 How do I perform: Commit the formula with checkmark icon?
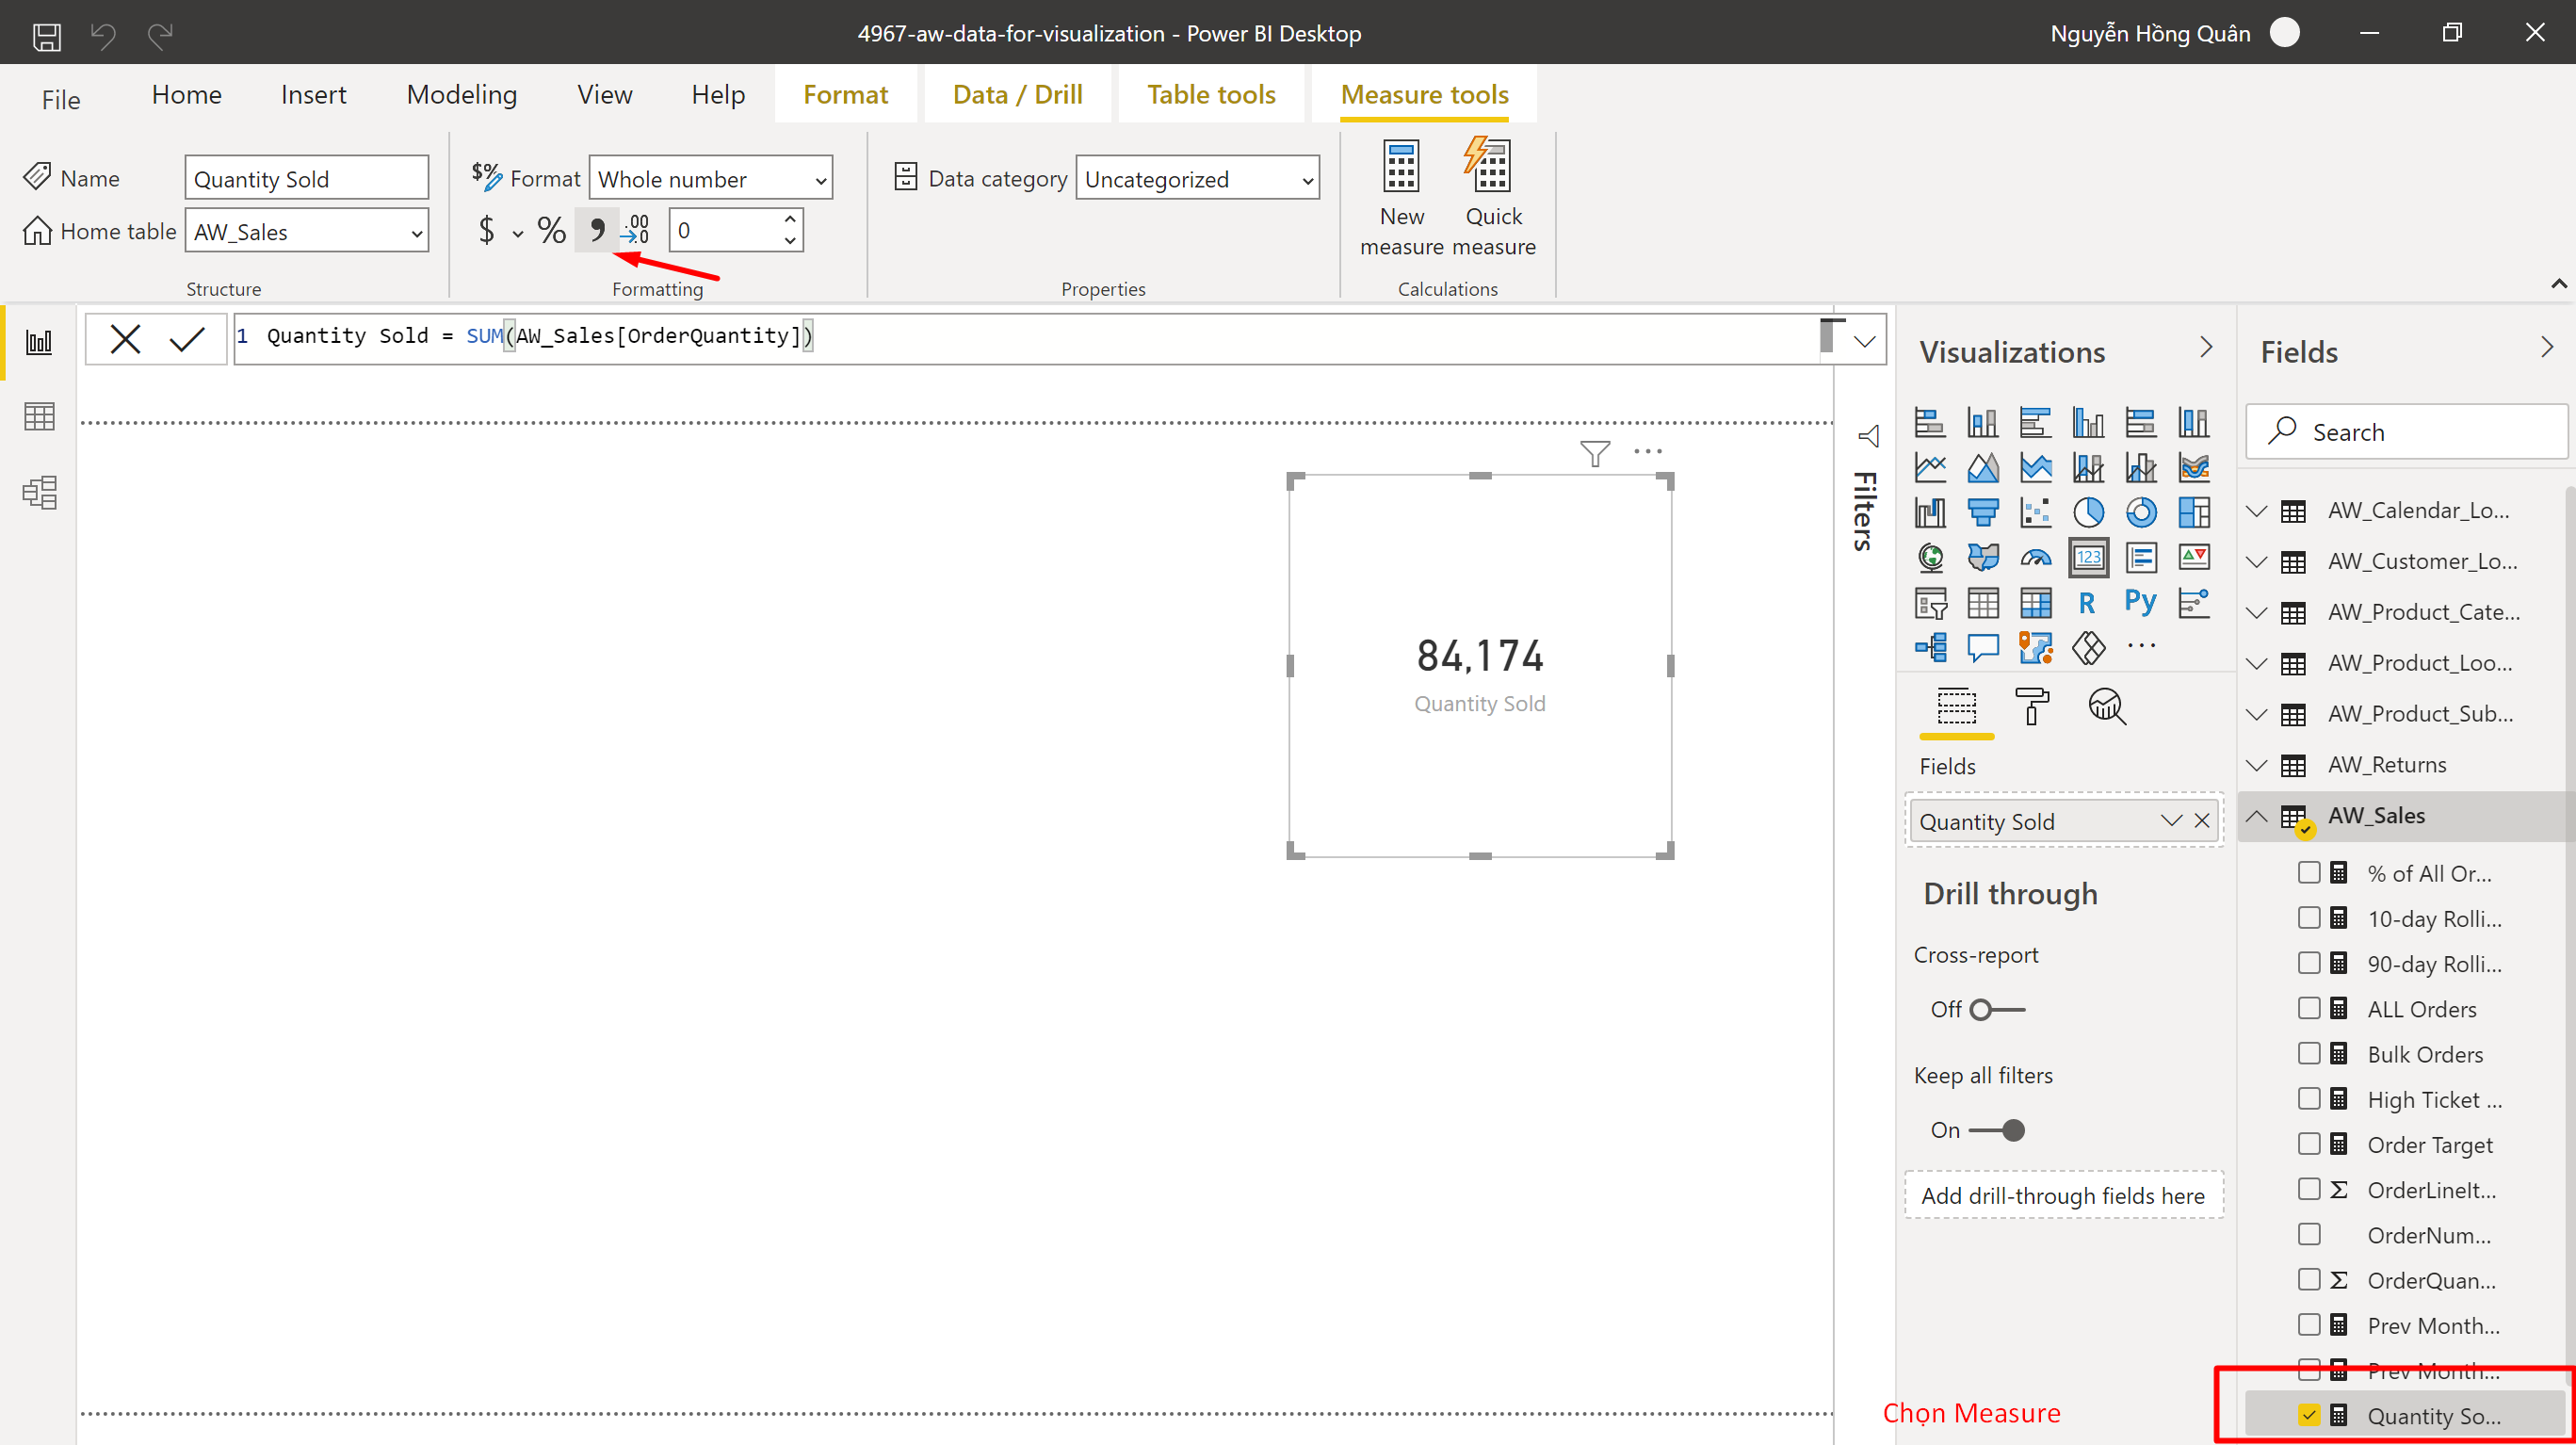(187, 339)
